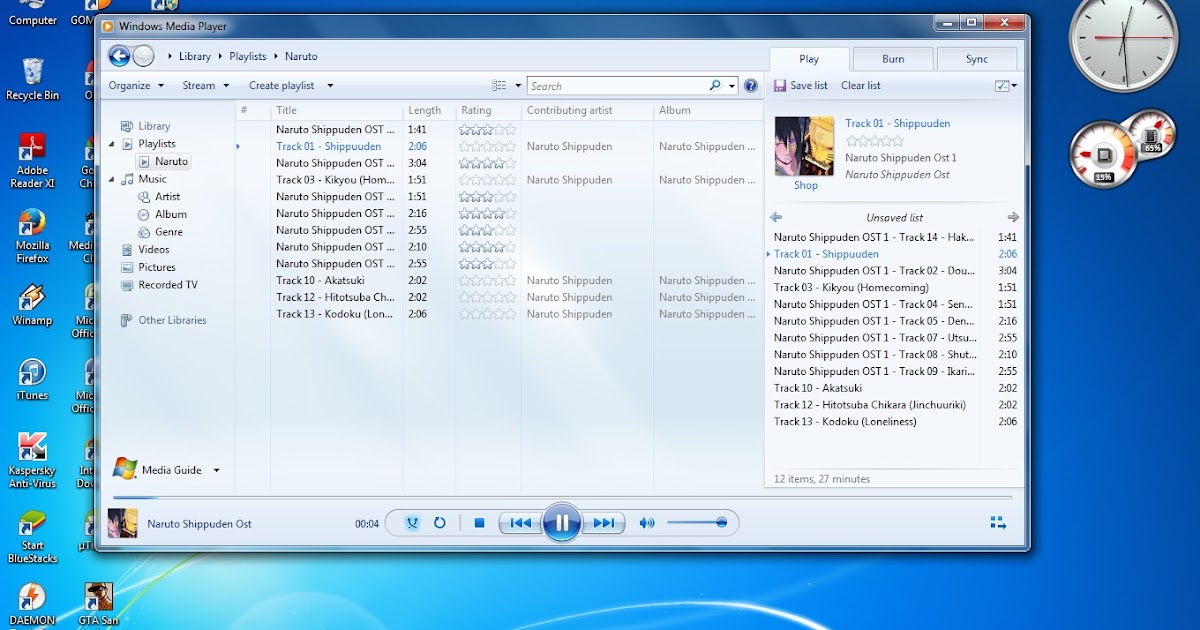Image resolution: width=1200 pixels, height=630 pixels.
Task: Switch to Now Playing view
Action: pyautogui.click(x=998, y=522)
